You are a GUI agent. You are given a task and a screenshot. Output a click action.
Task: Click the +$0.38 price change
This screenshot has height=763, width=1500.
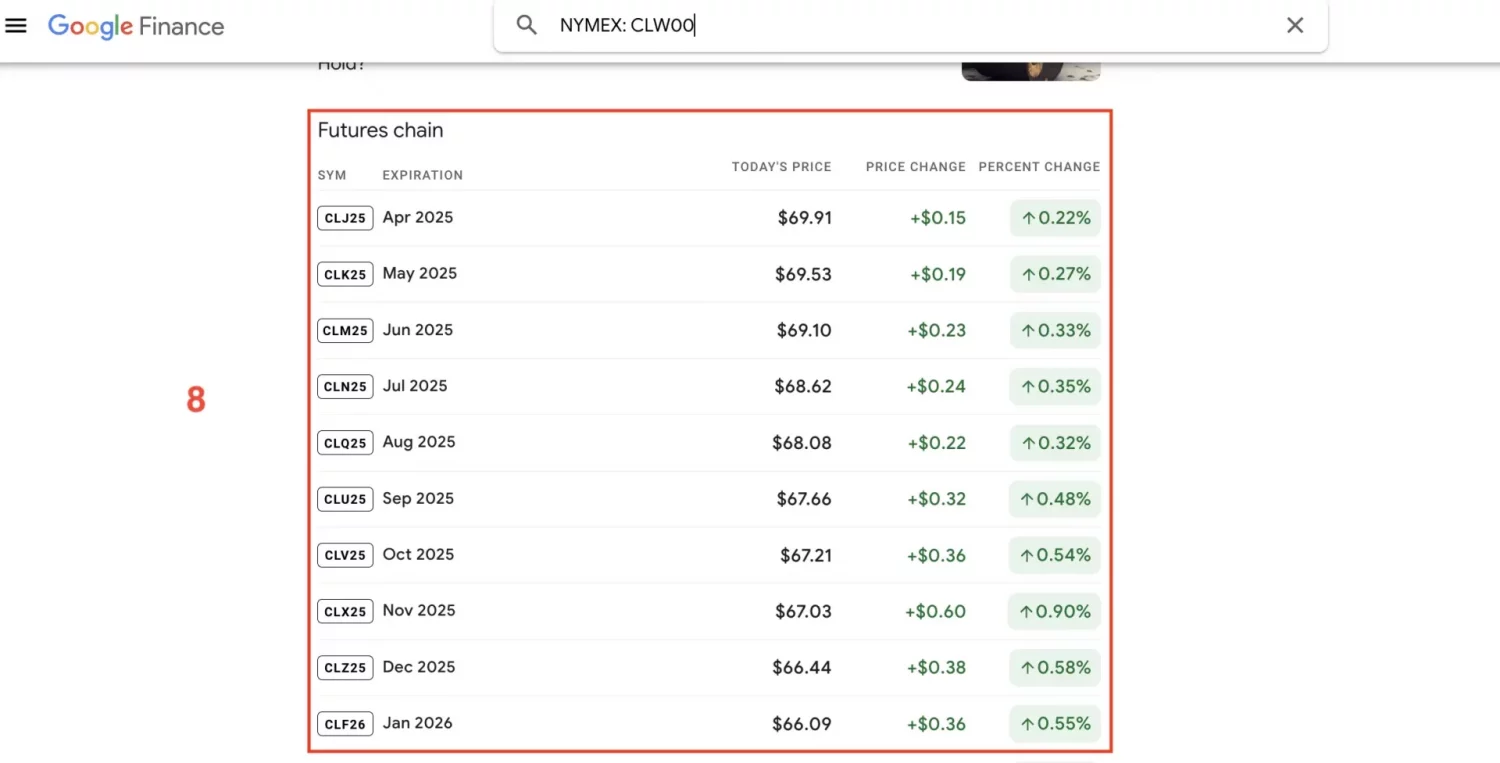tap(936, 667)
